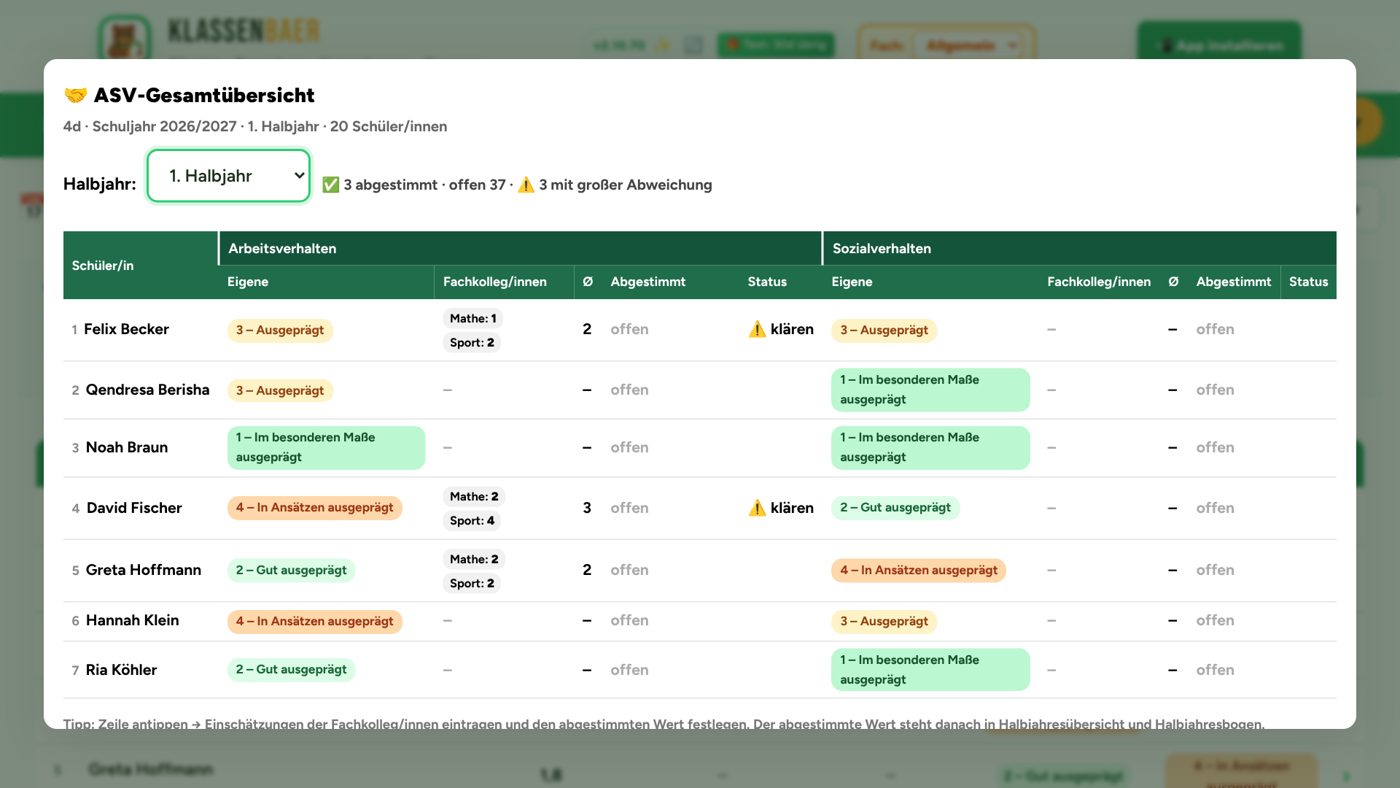This screenshot has height=788, width=1400.
Task: Click the Arbeitsverhalten group header
Action: [520, 248]
